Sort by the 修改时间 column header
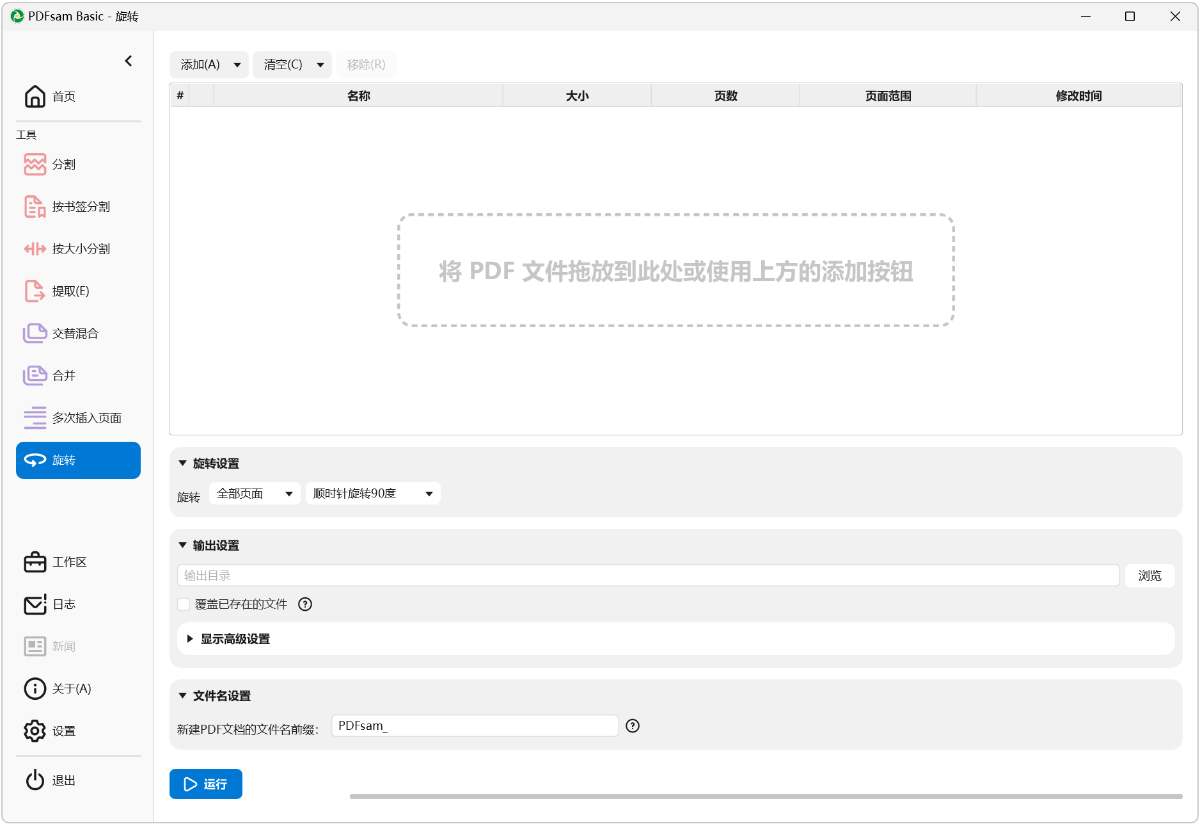Image resolution: width=1200 pixels, height=824 pixels. pos(1079,96)
